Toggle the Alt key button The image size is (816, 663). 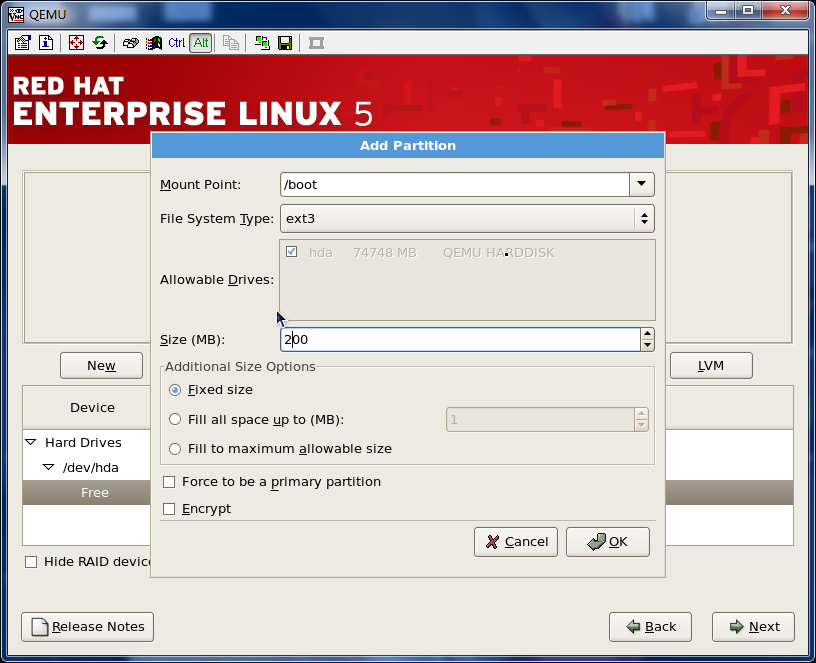click(201, 43)
